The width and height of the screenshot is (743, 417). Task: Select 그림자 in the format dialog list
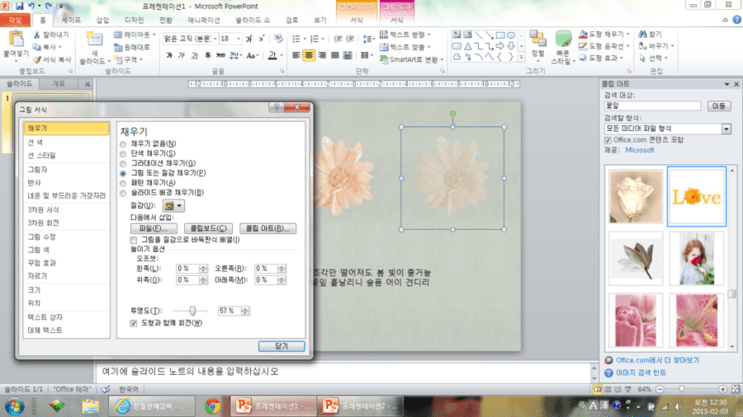pyautogui.click(x=37, y=169)
